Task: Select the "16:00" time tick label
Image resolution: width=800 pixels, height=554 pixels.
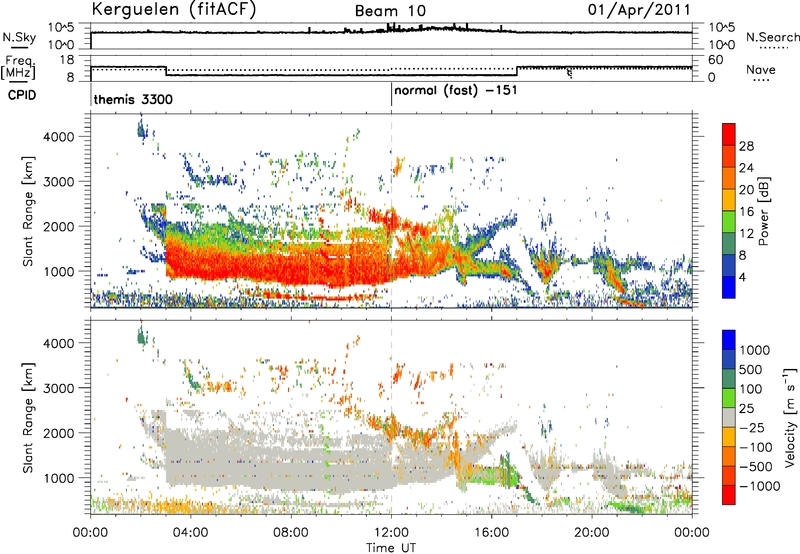Action: (x=491, y=533)
